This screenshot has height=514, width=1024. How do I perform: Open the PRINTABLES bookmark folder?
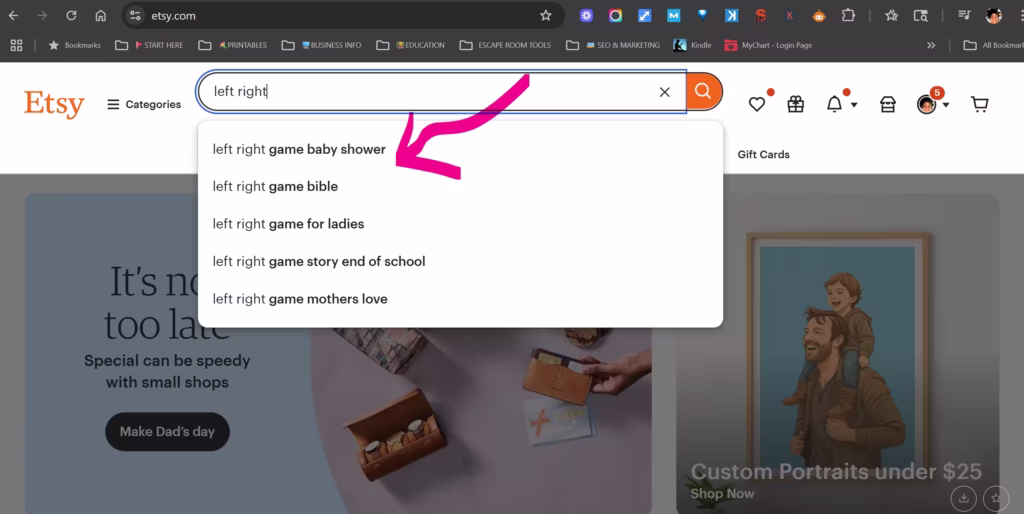pos(232,45)
